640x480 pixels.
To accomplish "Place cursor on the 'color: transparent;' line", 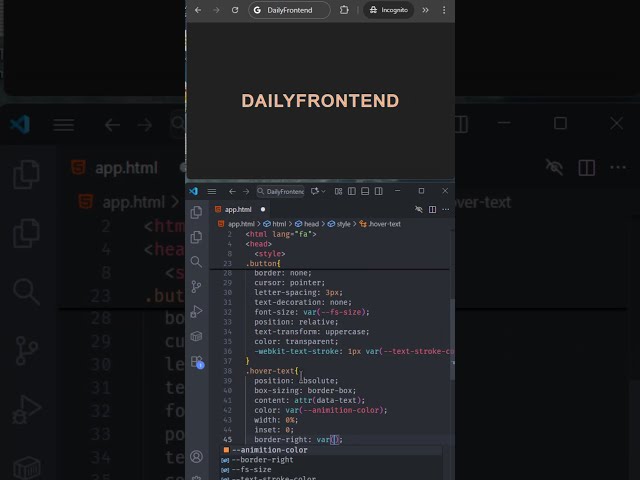I will coord(296,342).
